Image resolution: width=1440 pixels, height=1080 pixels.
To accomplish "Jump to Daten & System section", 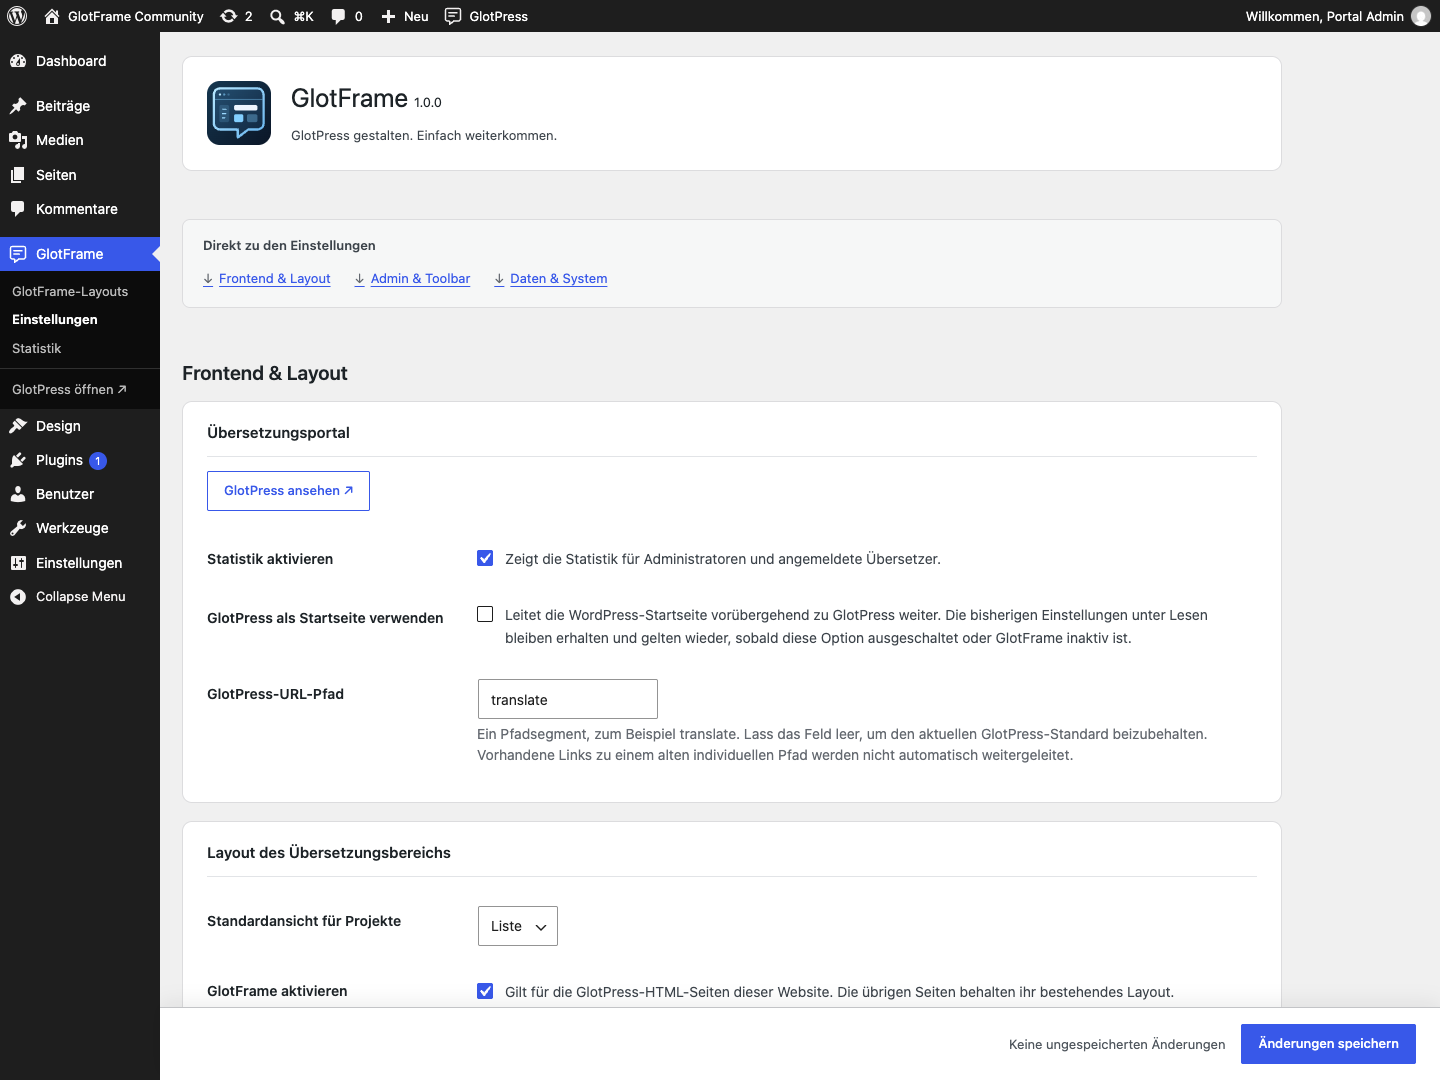I will pyautogui.click(x=551, y=279).
